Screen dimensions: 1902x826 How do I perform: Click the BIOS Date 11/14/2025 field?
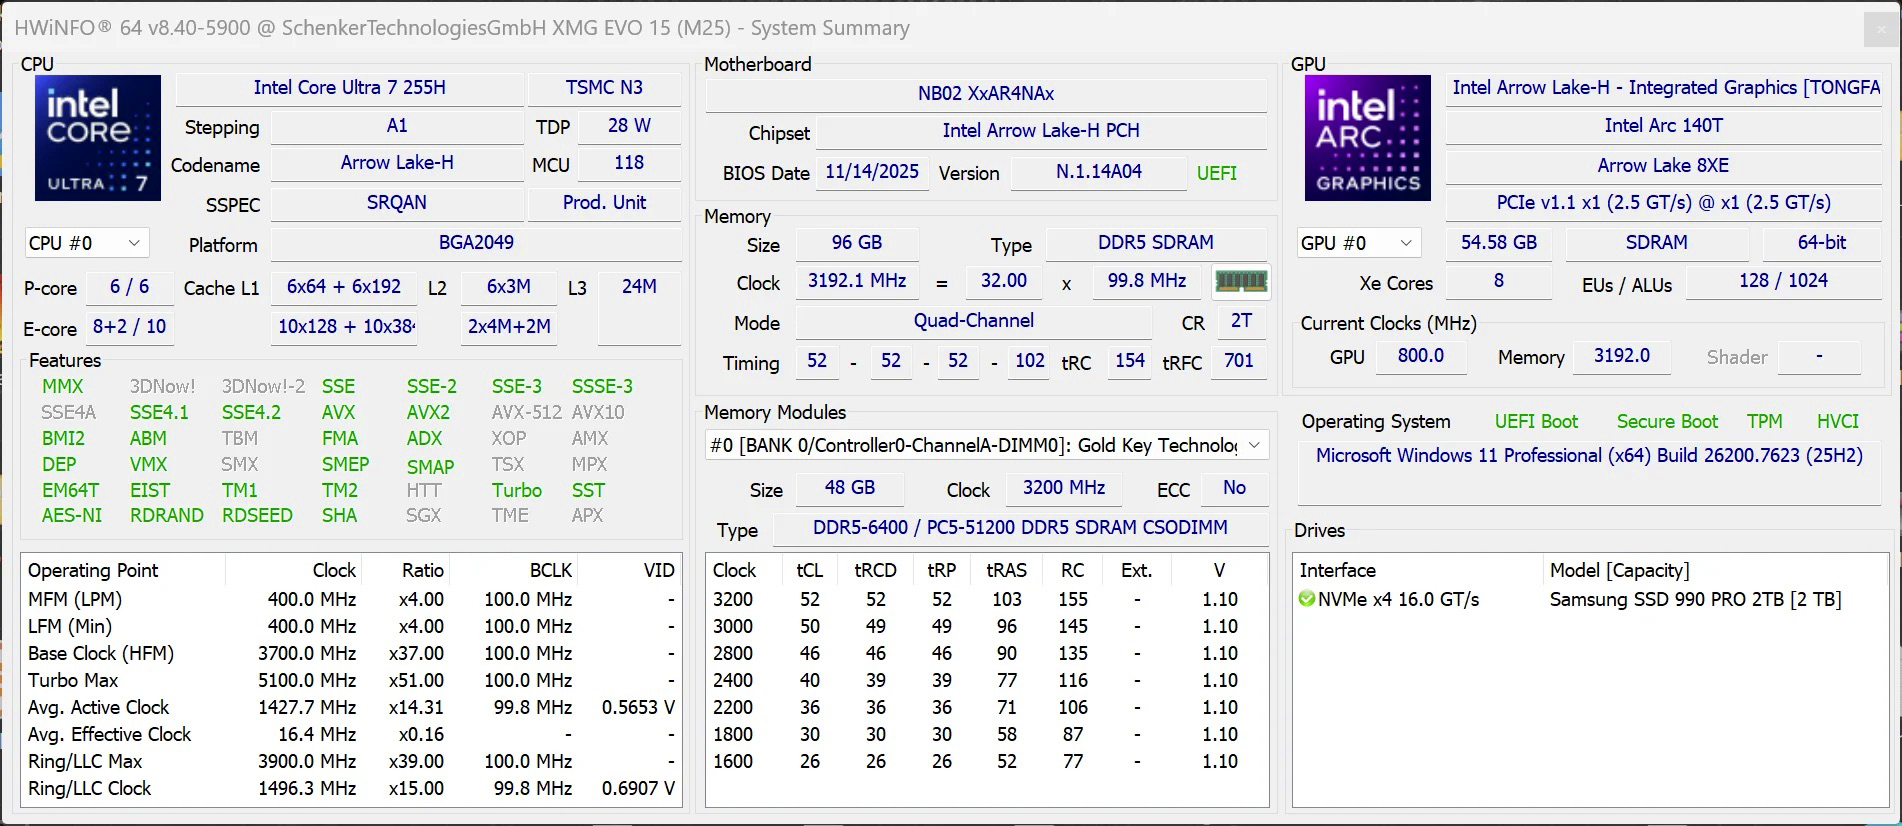[871, 172]
